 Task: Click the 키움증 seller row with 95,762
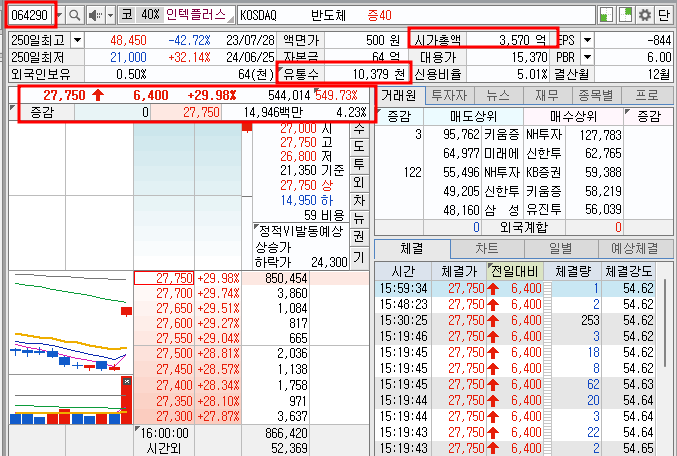coord(474,135)
